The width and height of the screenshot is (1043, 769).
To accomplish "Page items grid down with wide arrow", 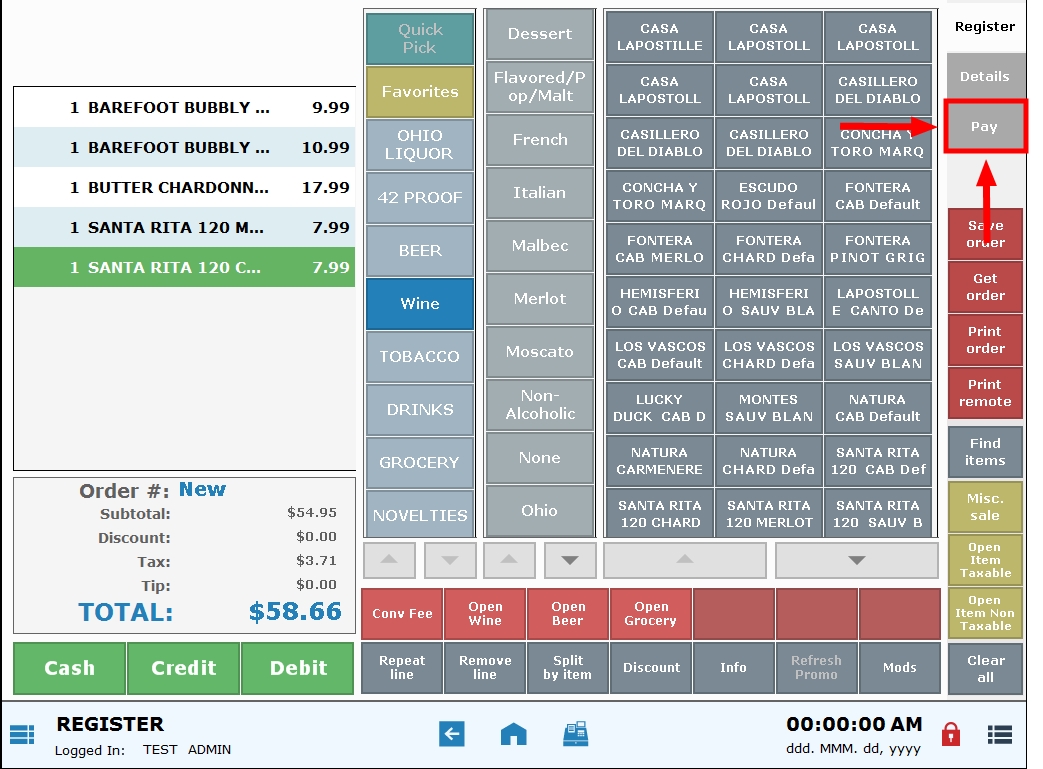I will click(x=857, y=560).
